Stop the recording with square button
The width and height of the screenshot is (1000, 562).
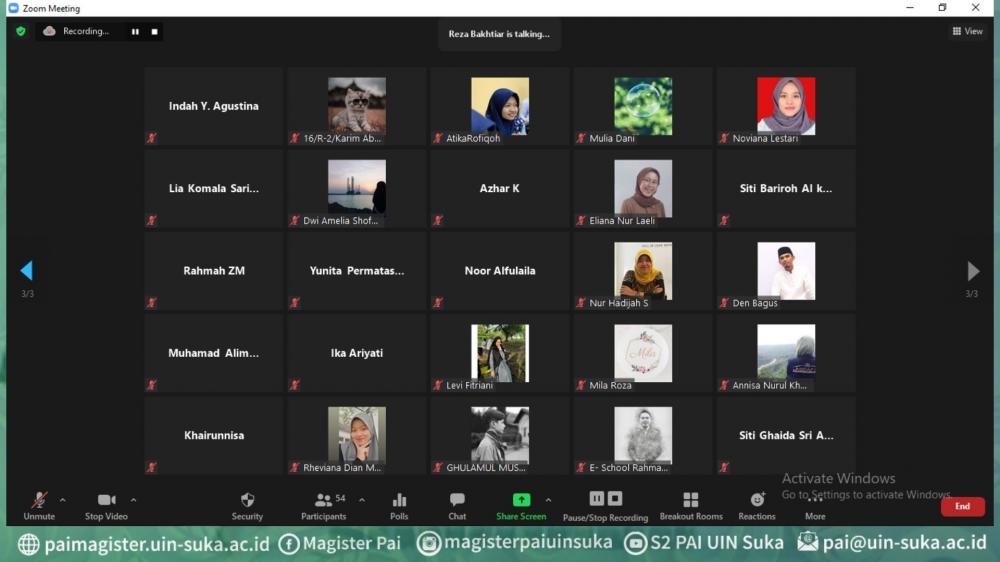(x=154, y=32)
